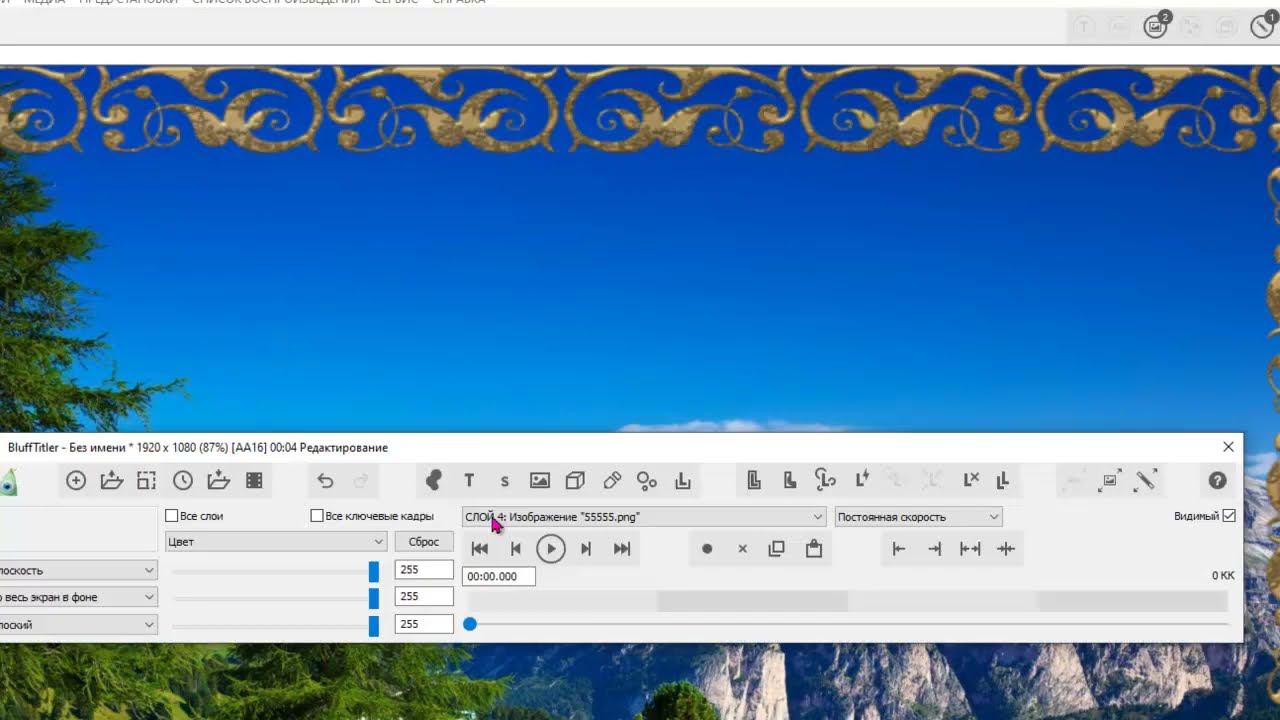Step to the previous keyframe
The width and height of the screenshot is (1280, 720).
coord(516,549)
